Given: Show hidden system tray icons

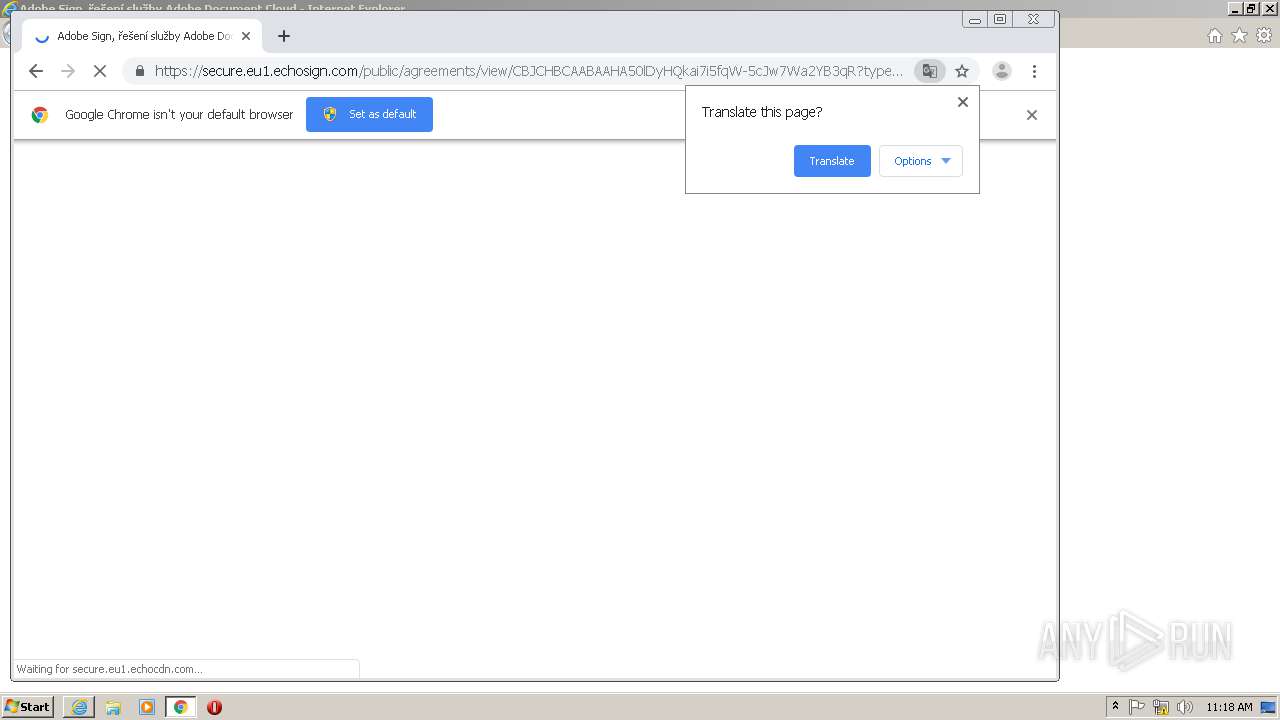Looking at the screenshot, I should click(1116, 707).
